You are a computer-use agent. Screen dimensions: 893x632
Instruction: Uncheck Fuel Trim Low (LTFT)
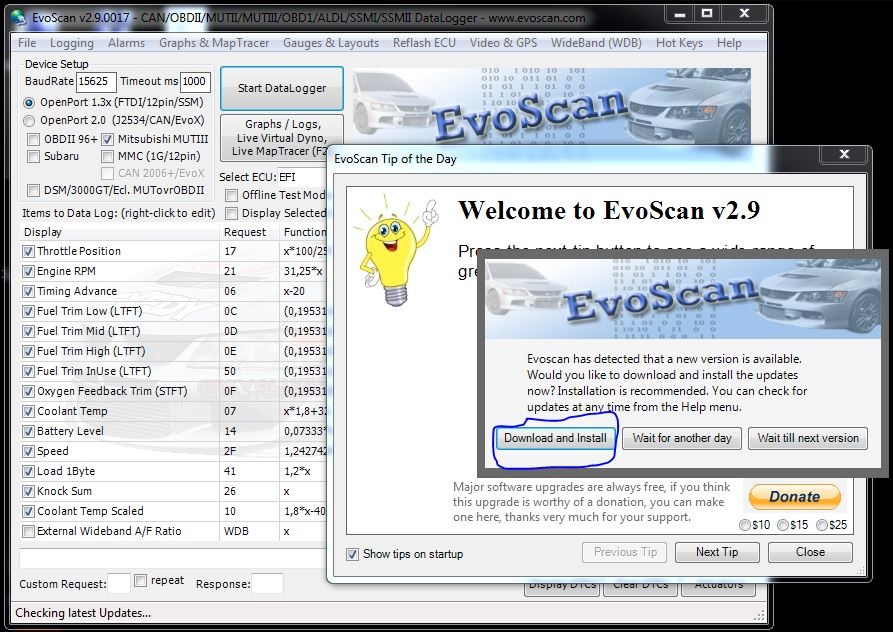[x=28, y=311]
